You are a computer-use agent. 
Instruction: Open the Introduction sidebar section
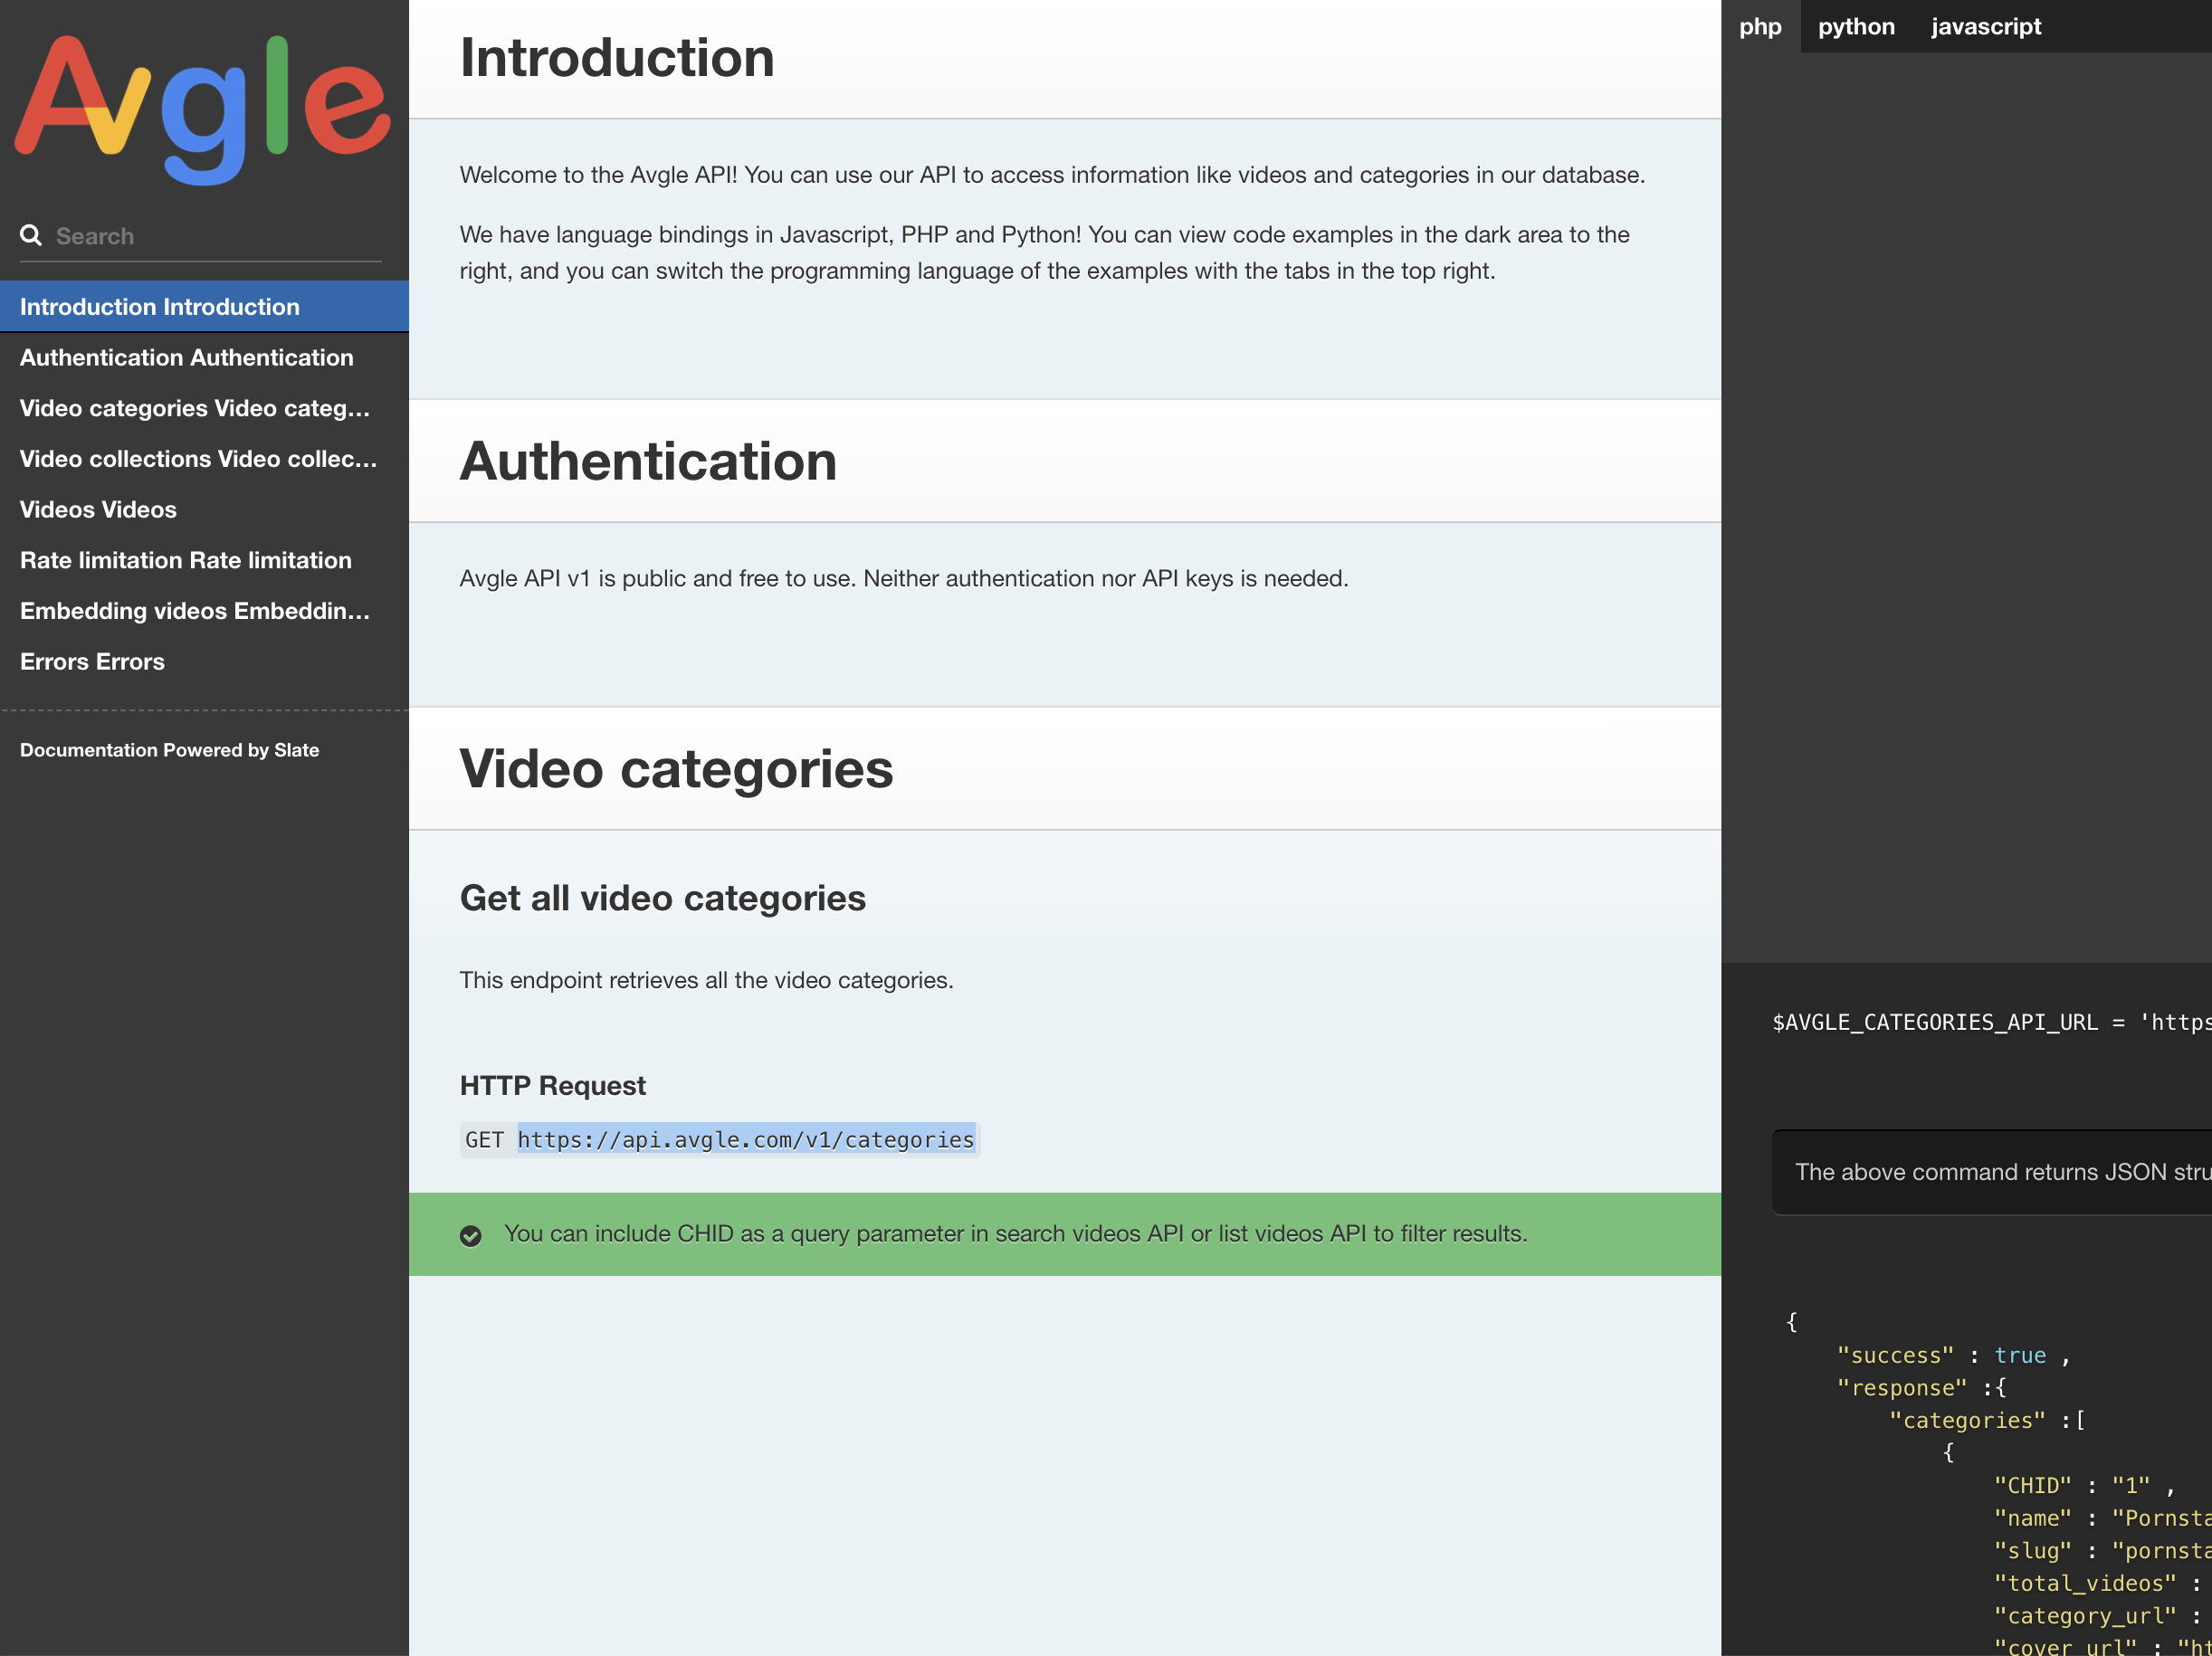pos(204,307)
